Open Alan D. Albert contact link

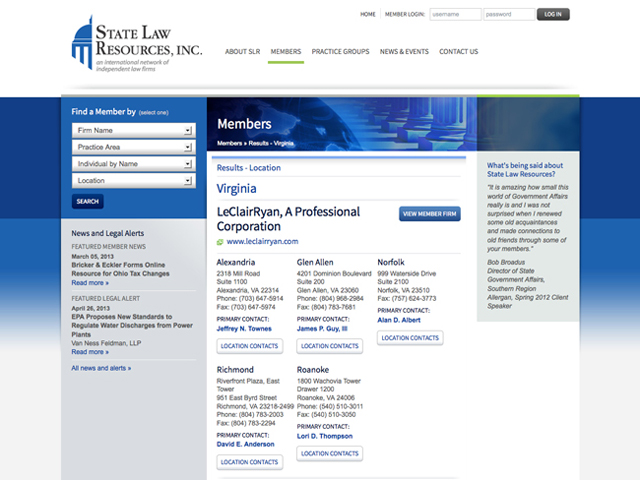point(399,320)
